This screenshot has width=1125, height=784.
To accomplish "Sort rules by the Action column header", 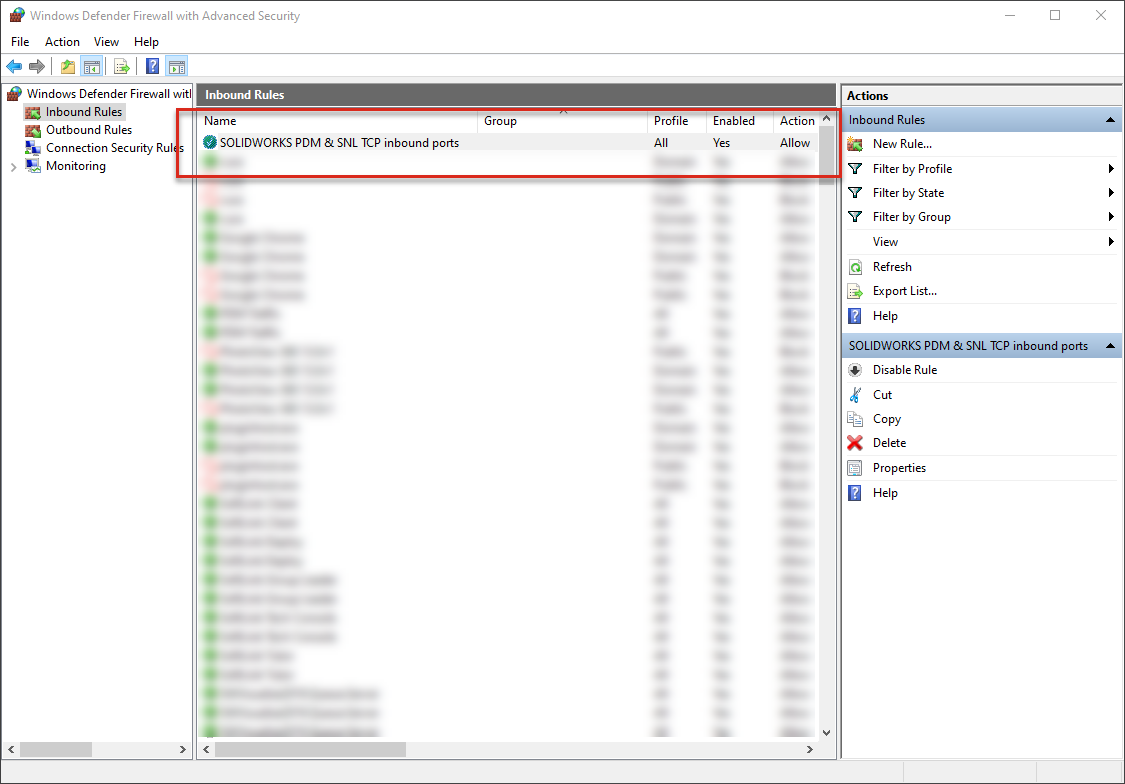I will click(x=796, y=121).
